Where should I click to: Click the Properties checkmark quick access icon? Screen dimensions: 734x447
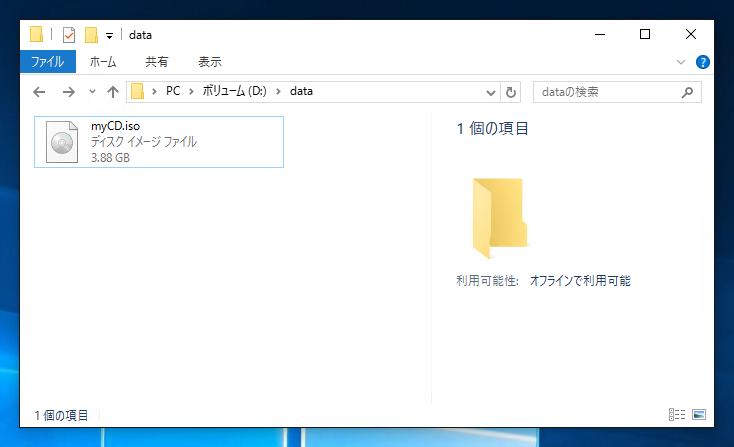pyautogui.click(x=69, y=35)
